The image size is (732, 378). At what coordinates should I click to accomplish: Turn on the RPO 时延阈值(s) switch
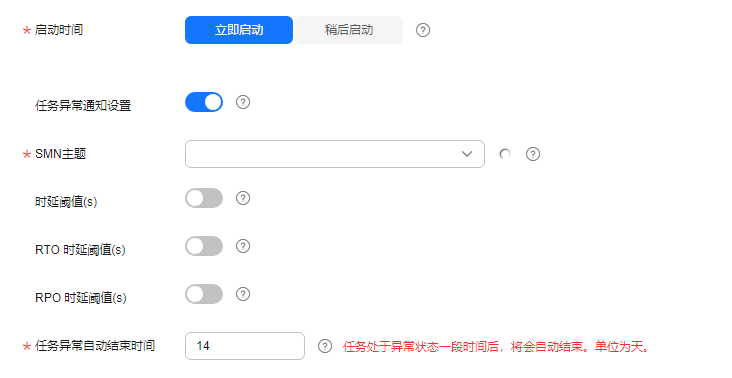click(x=204, y=294)
